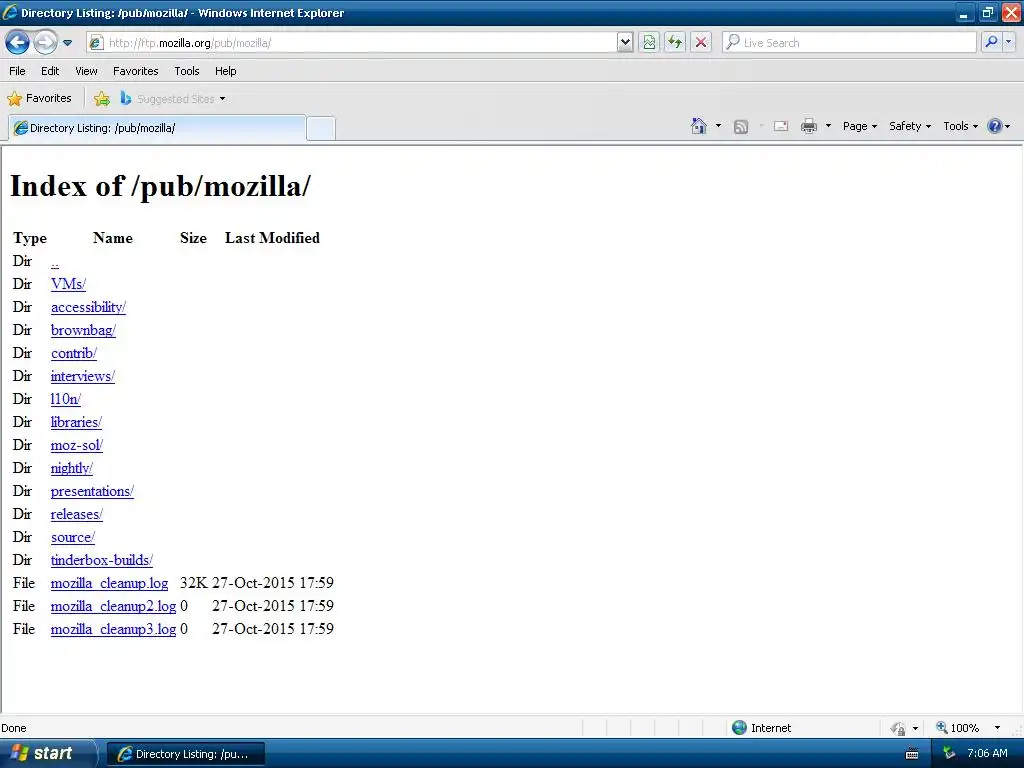Viewport: 1024px width, 768px height.
Task: Open the Suggested Sites dropdown
Action: pyautogui.click(x=173, y=99)
